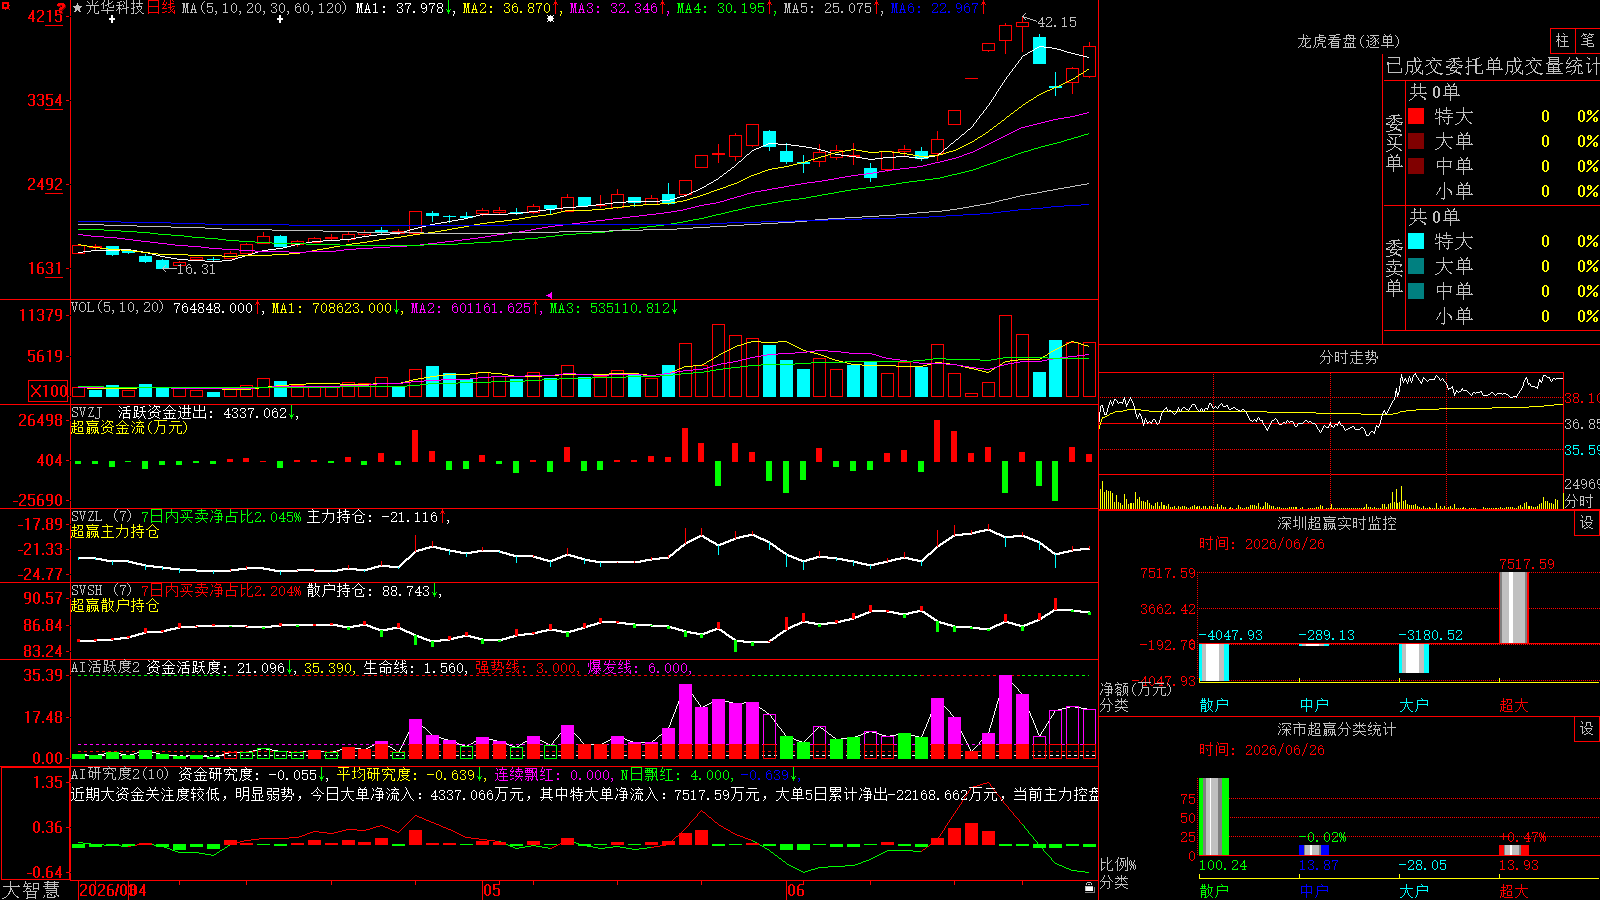Screen dimensions: 1600x900
Task: Click the magenta MA3: 32.346 value
Action: (x=618, y=8)
